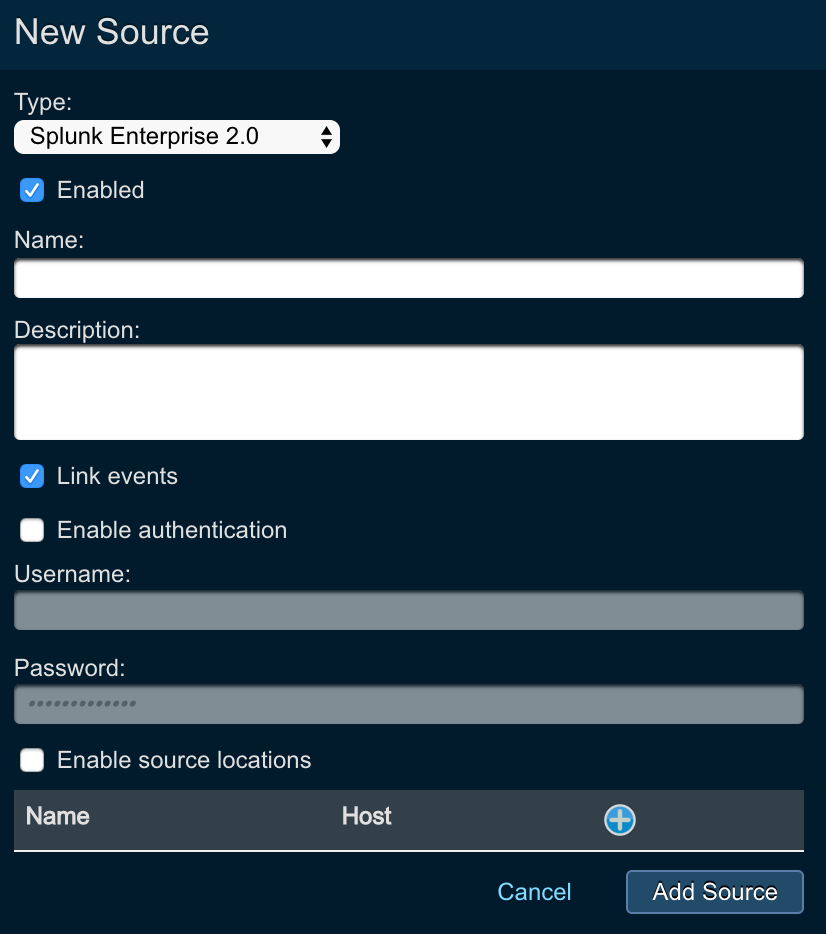Tick the Enable authentication checkbox
The image size is (826, 934).
coord(33,530)
